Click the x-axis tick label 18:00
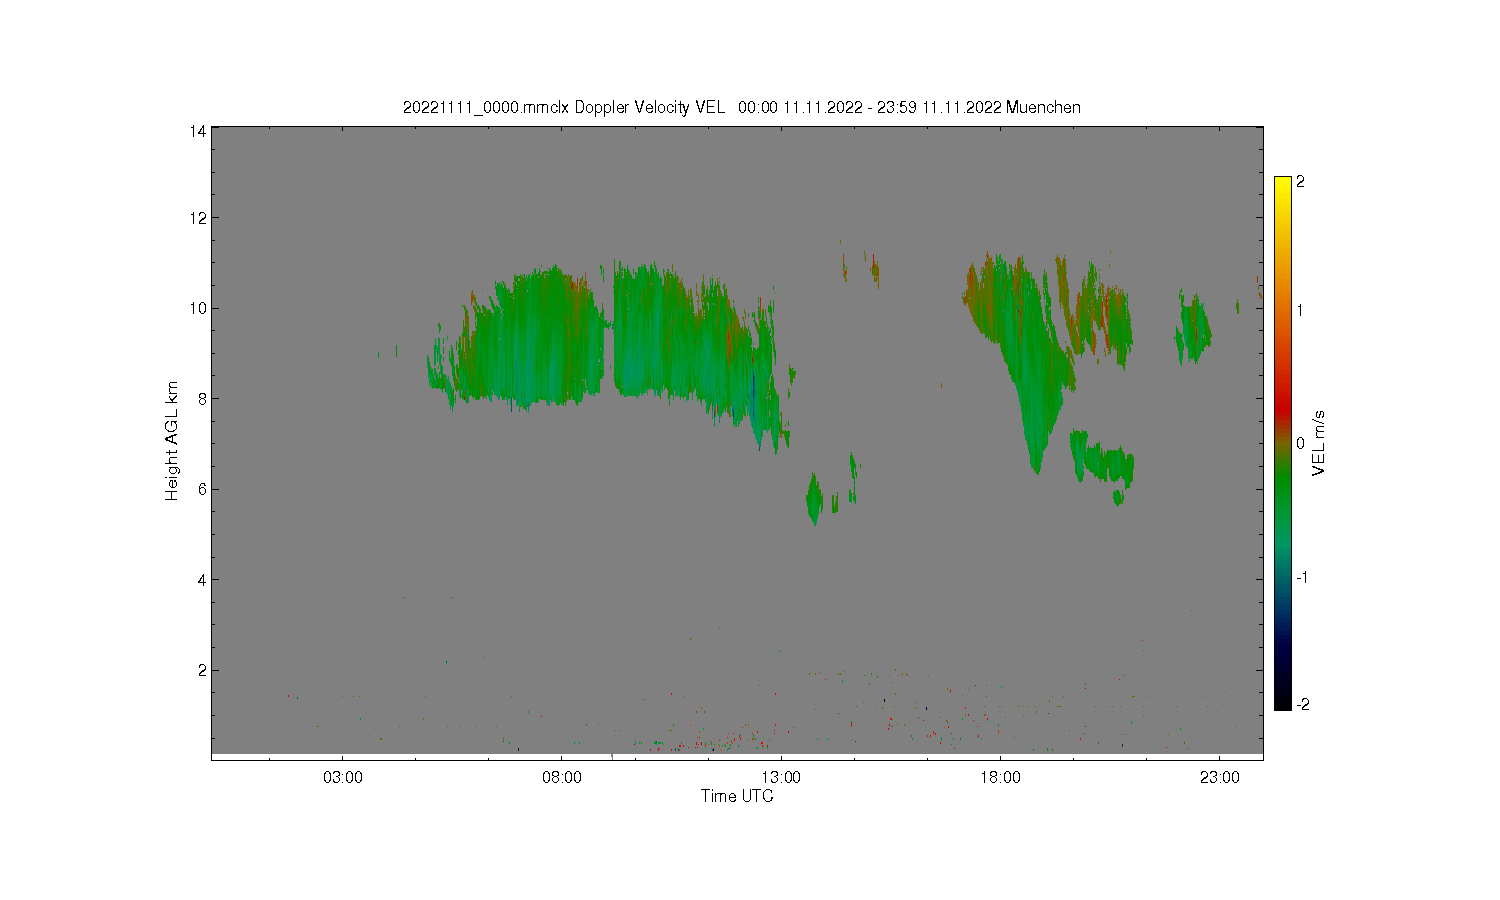The height and width of the screenshot is (900, 1500). [1000, 777]
